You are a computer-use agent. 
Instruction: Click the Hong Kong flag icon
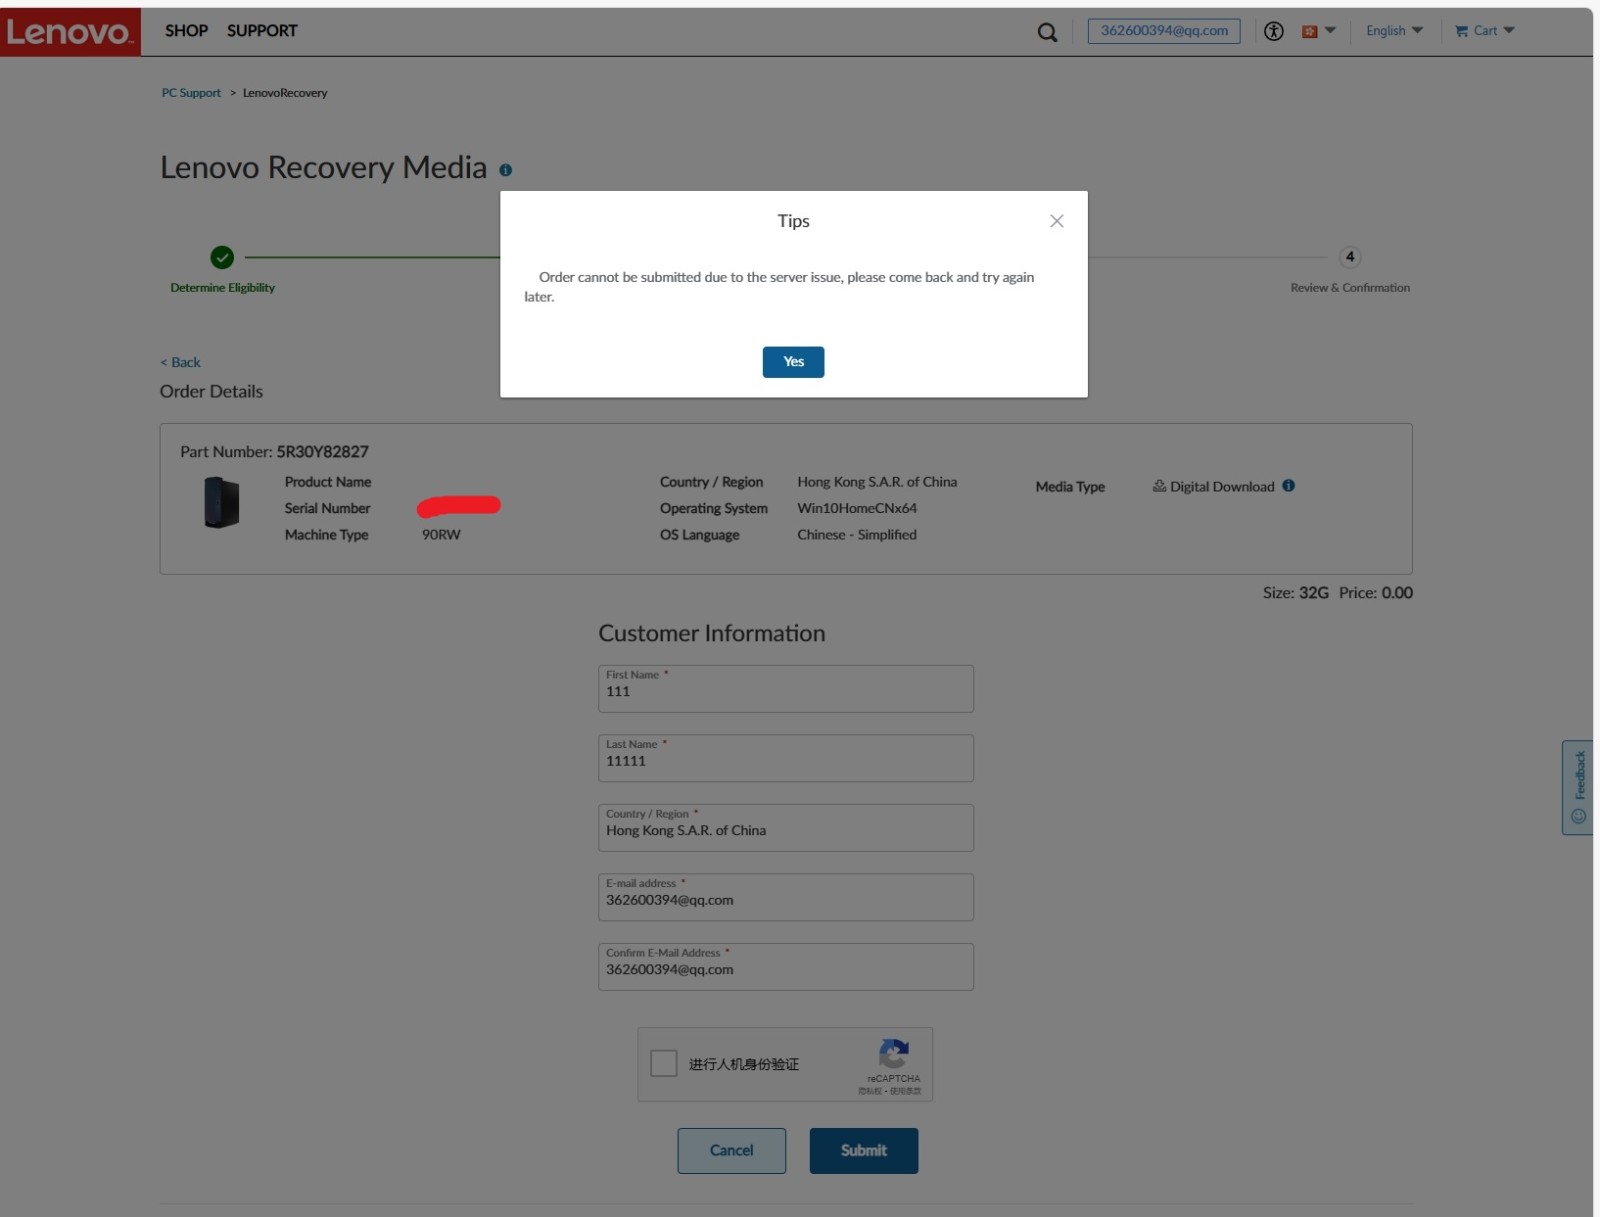[1309, 31]
